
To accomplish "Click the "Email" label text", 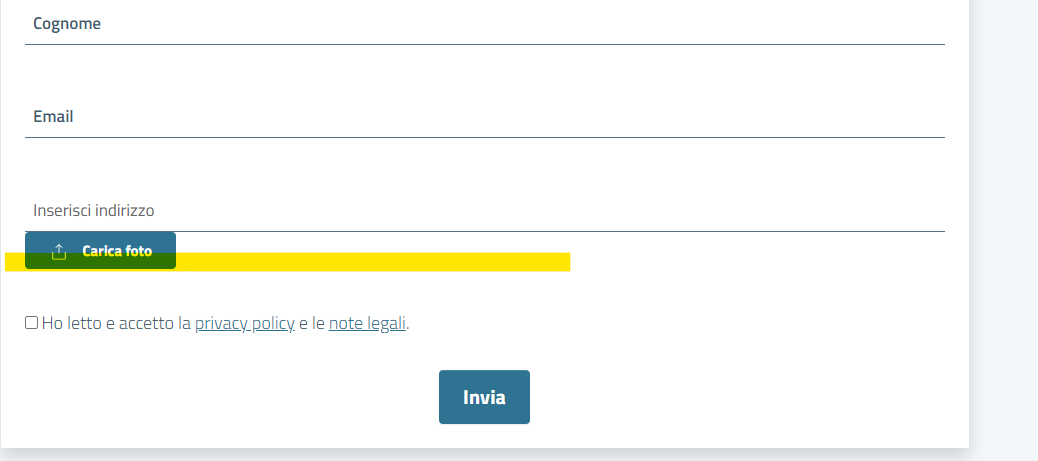I will pyautogui.click(x=53, y=116).
